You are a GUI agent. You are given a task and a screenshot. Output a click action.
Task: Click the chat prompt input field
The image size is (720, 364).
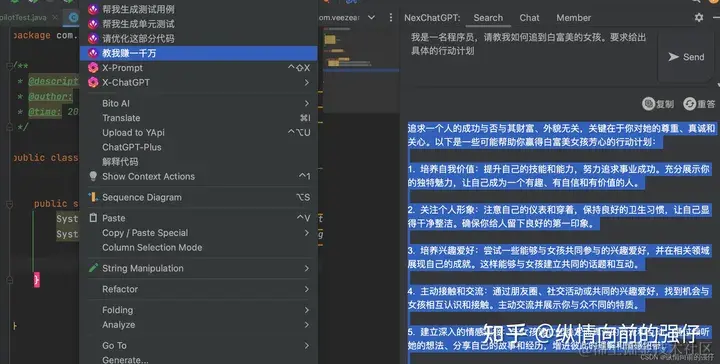coord(530,57)
